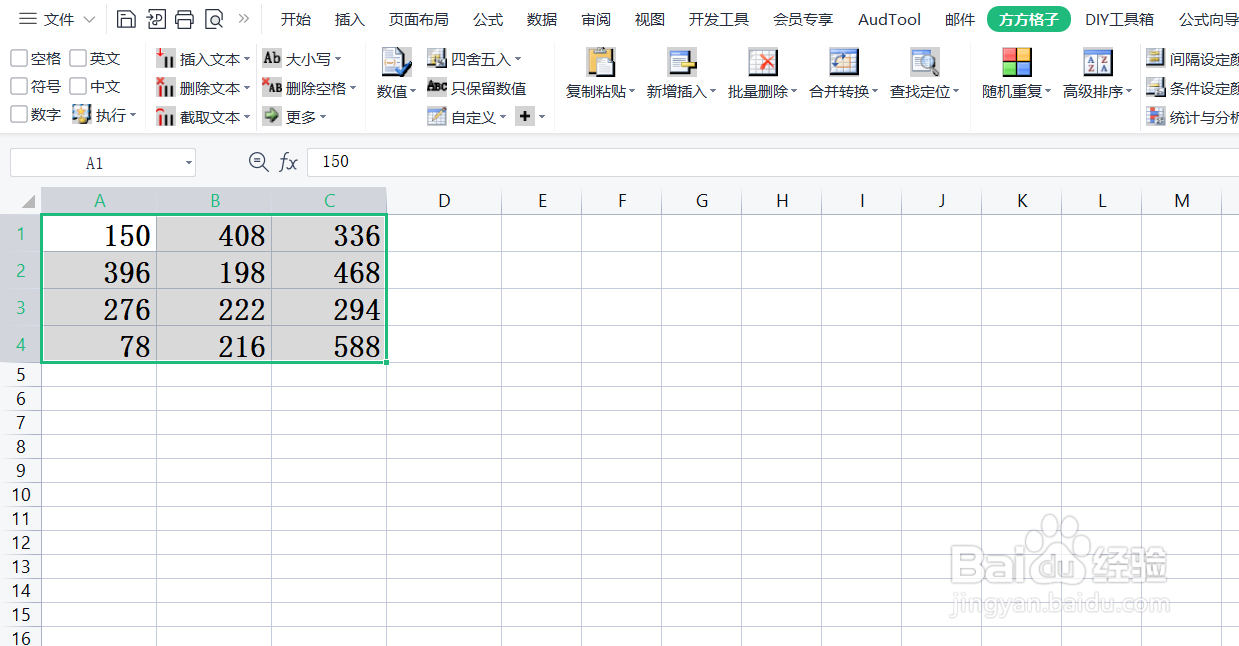Click the 数值 tool icon

tap(396, 63)
